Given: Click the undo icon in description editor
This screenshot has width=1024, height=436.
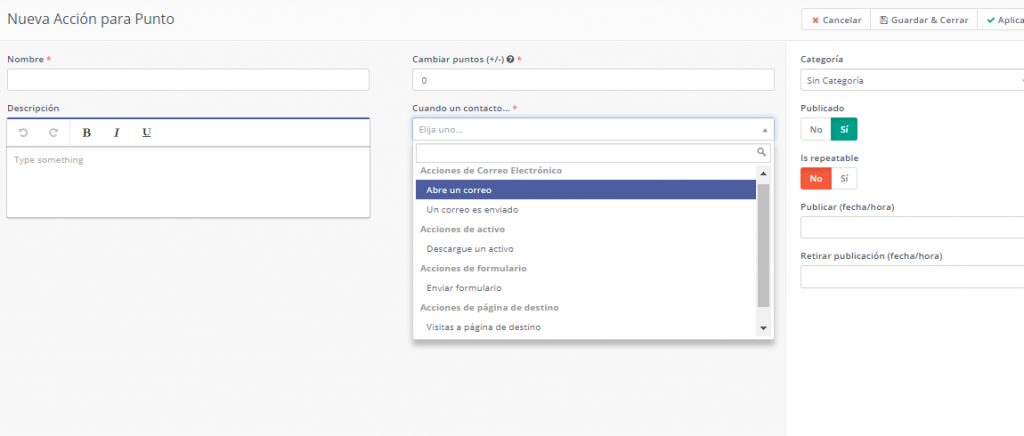Looking at the screenshot, I should pyautogui.click(x=24, y=133).
